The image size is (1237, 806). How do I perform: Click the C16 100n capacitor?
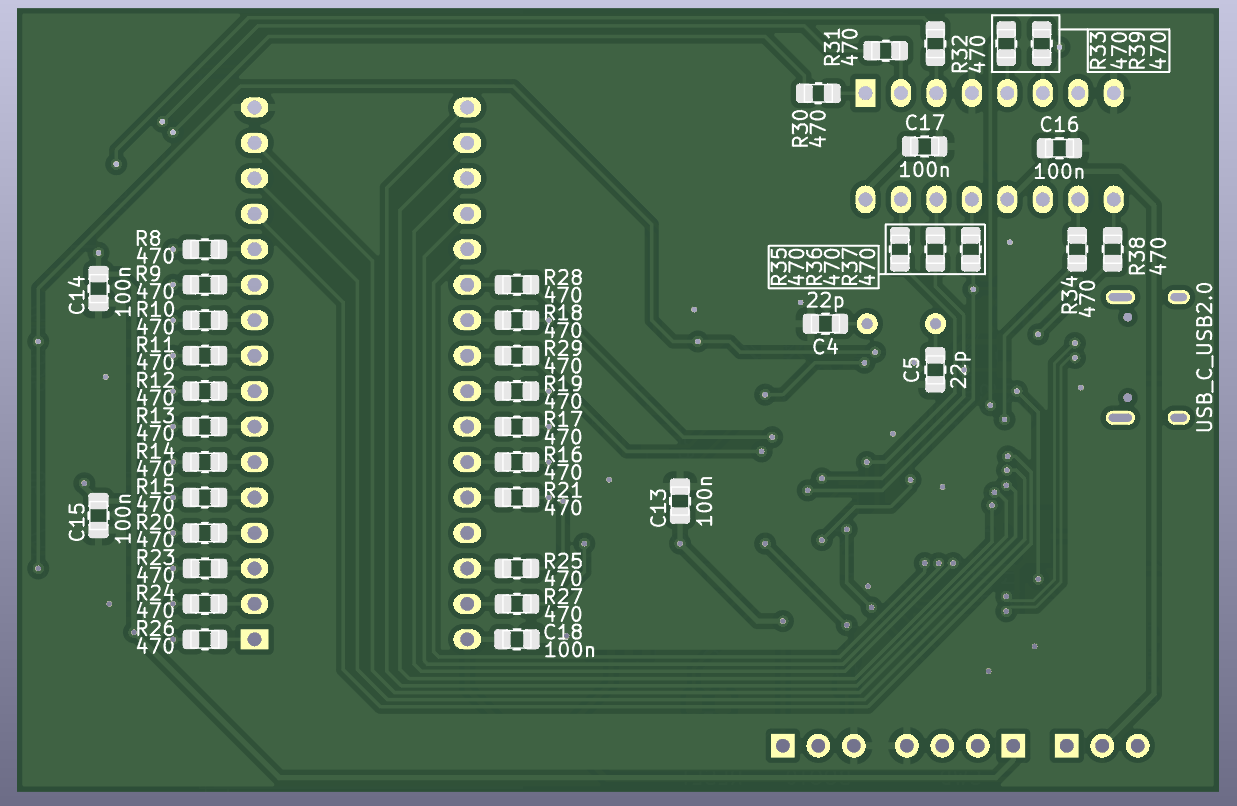[1059, 148]
